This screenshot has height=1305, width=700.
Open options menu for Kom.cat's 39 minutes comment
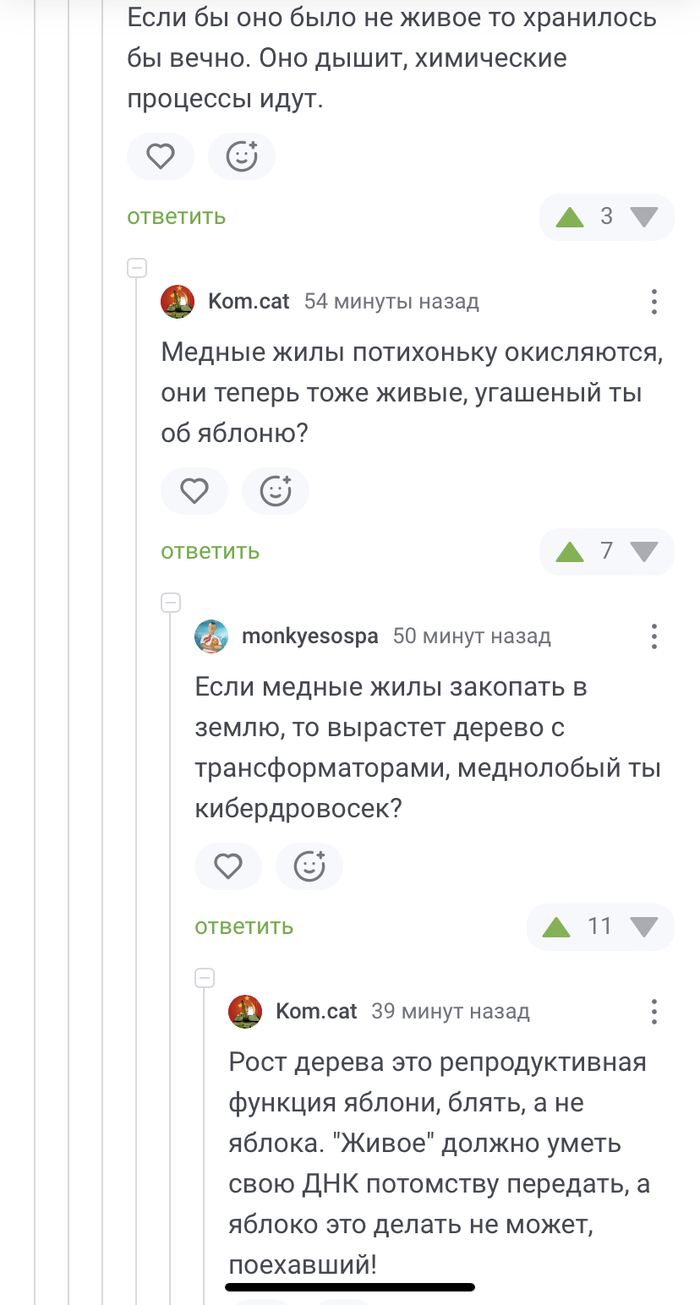[653, 1011]
